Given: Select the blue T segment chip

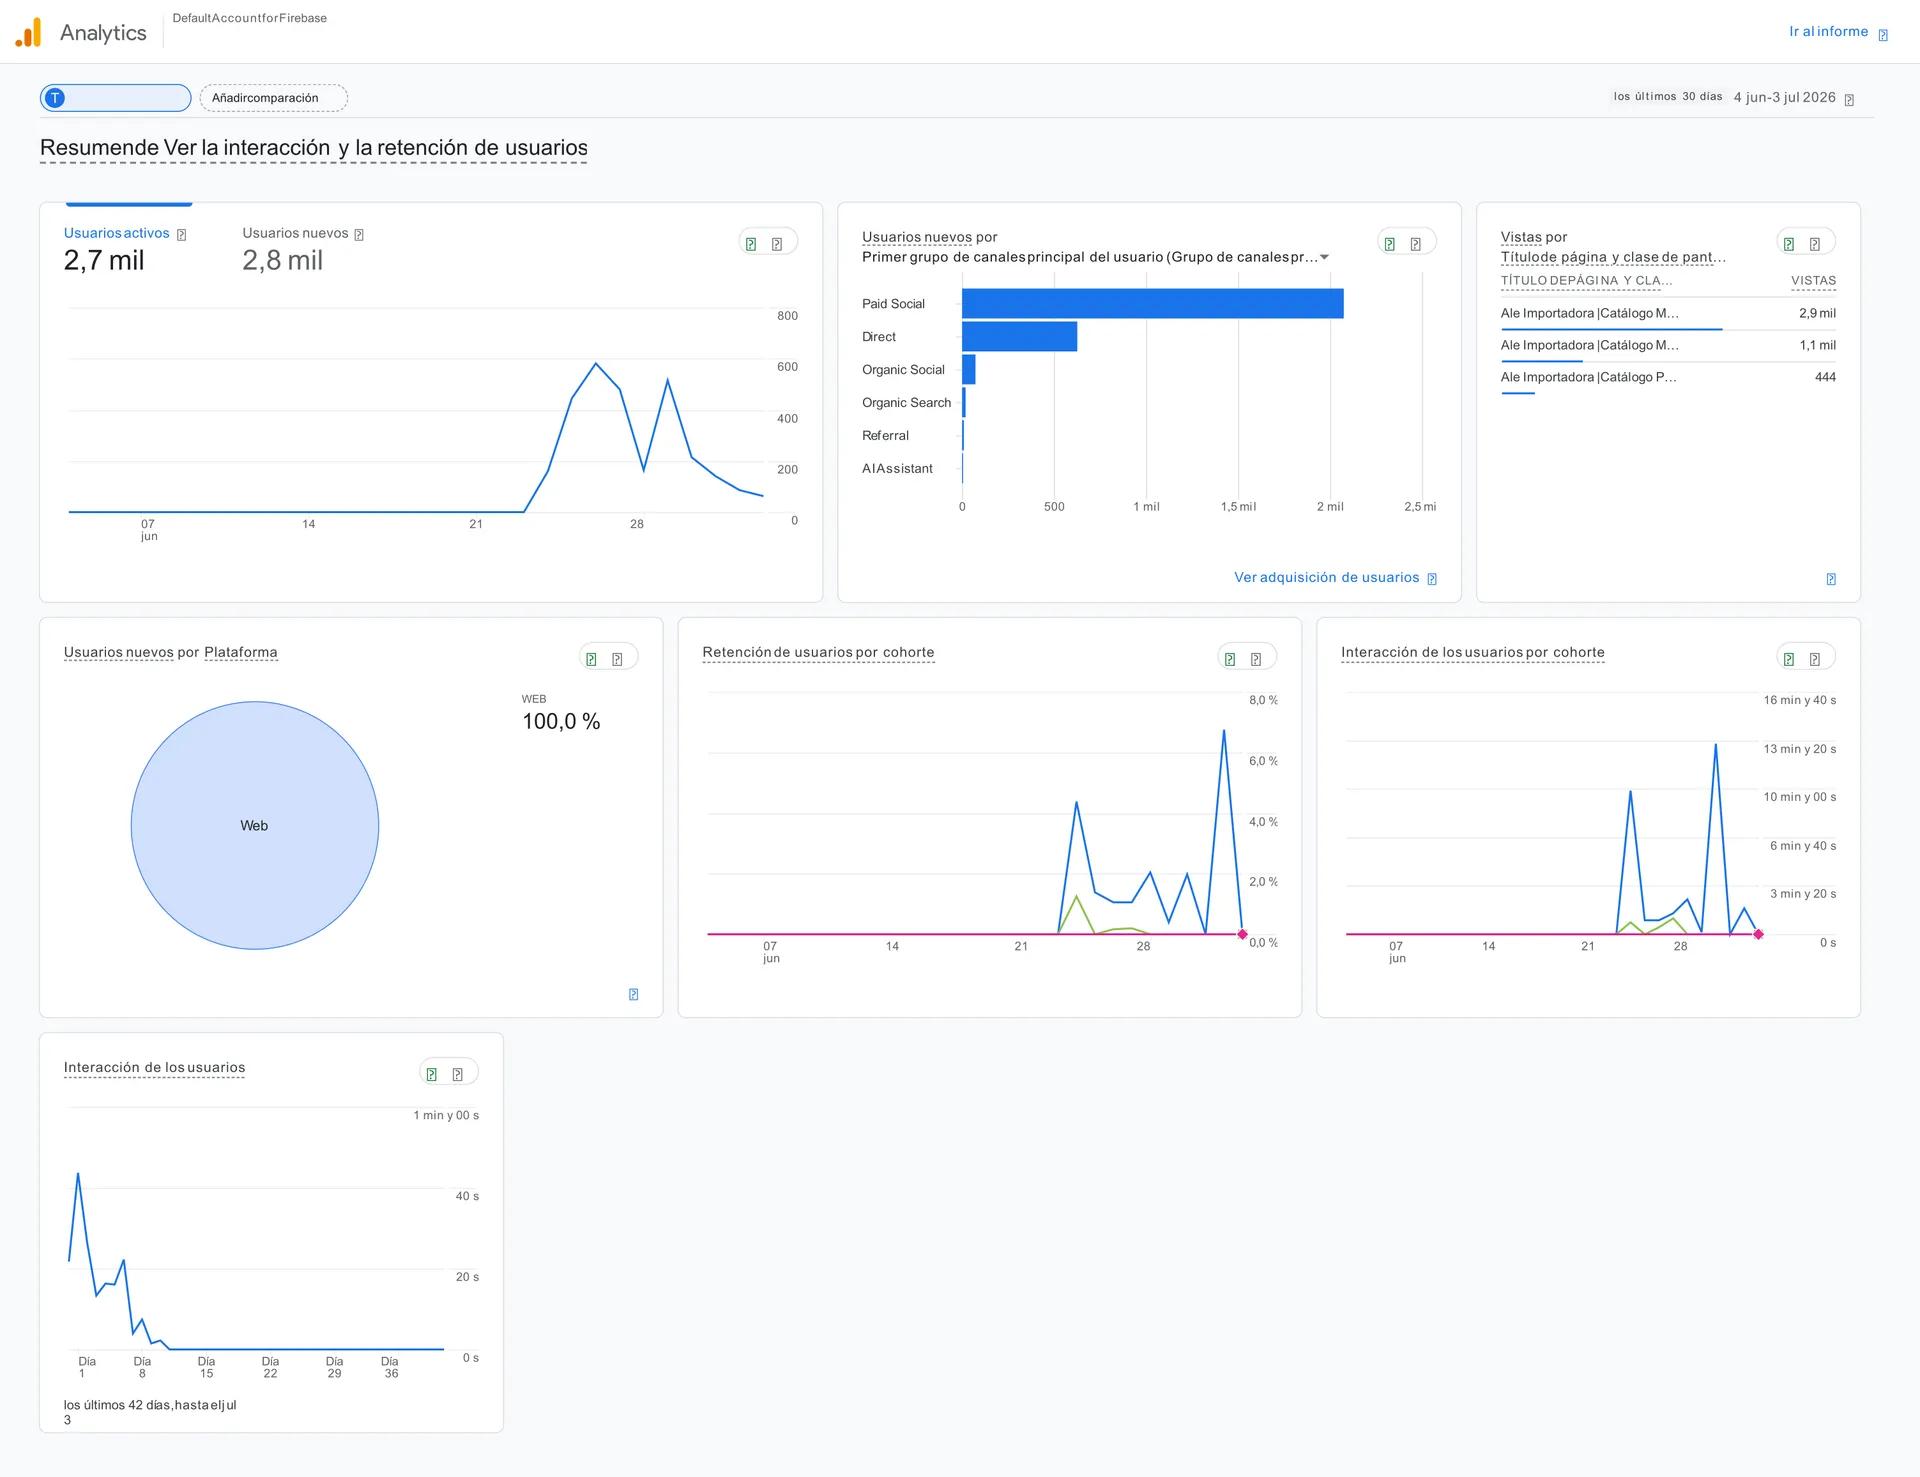Looking at the screenshot, I should [115, 98].
